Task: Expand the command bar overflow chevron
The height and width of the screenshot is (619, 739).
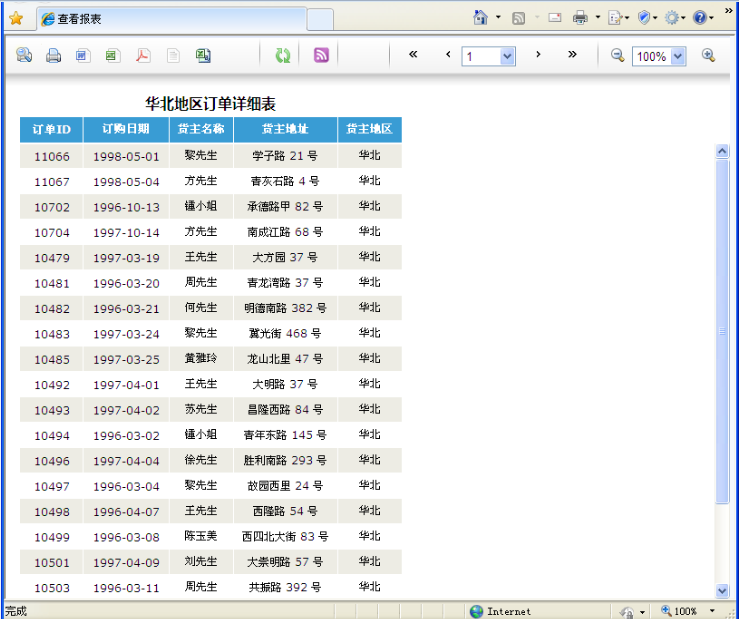Action: click(729, 10)
